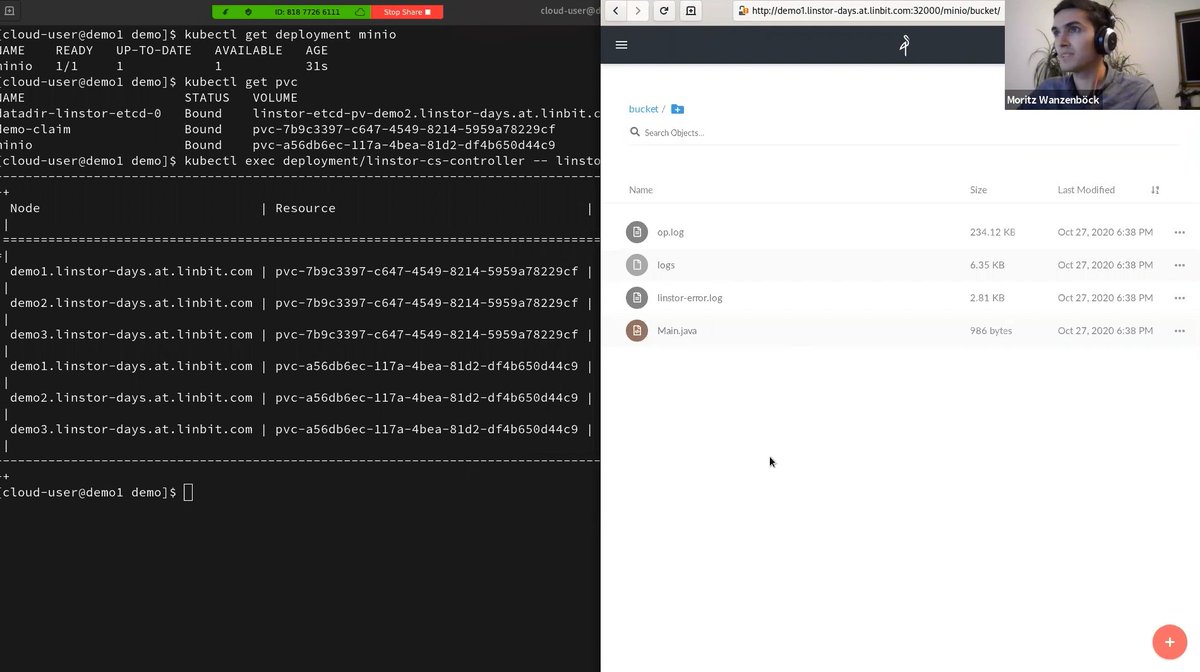Image resolution: width=1200 pixels, height=672 pixels.
Task: Click the logs file name
Action: 666,265
